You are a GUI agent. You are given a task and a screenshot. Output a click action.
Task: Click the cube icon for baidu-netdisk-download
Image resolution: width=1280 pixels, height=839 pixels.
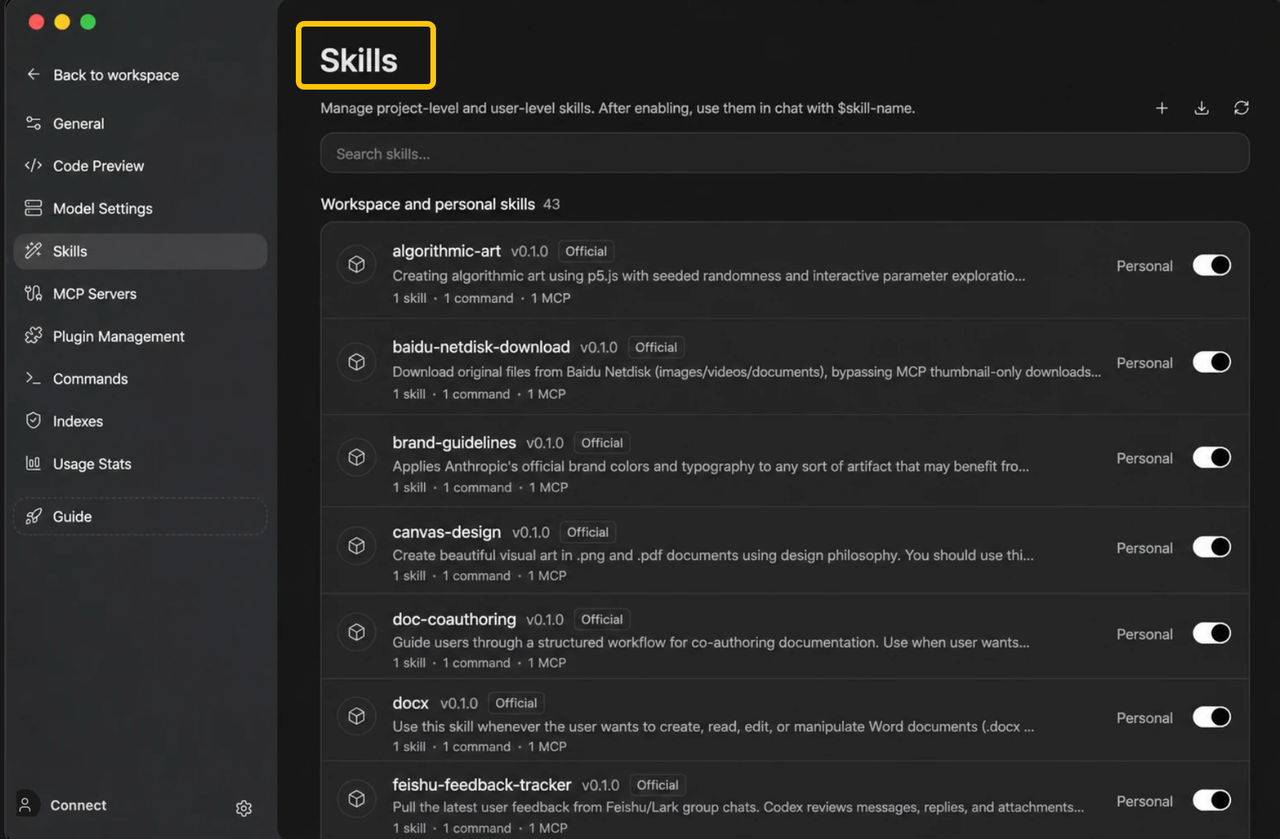point(356,362)
